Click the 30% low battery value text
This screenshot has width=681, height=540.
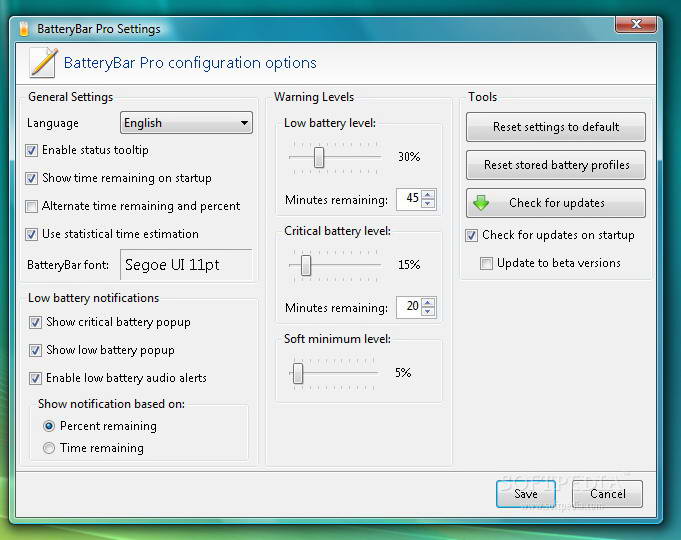(x=409, y=157)
